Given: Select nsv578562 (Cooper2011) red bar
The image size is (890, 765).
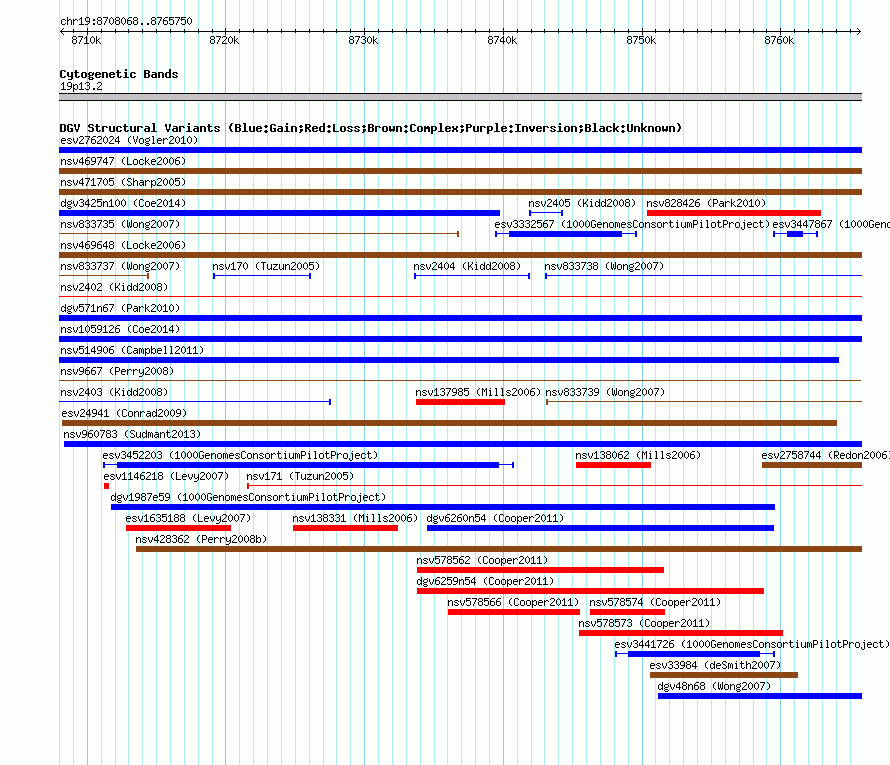Looking at the screenshot, I should pyautogui.click(x=540, y=570).
